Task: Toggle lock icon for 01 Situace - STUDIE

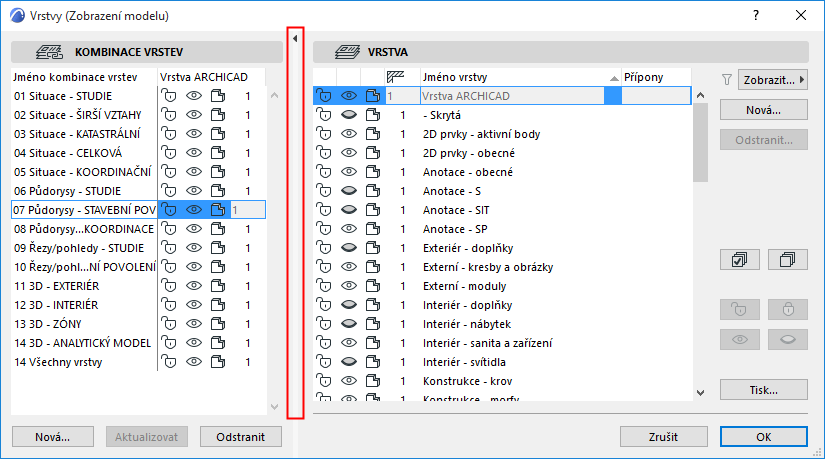Action: point(168,96)
